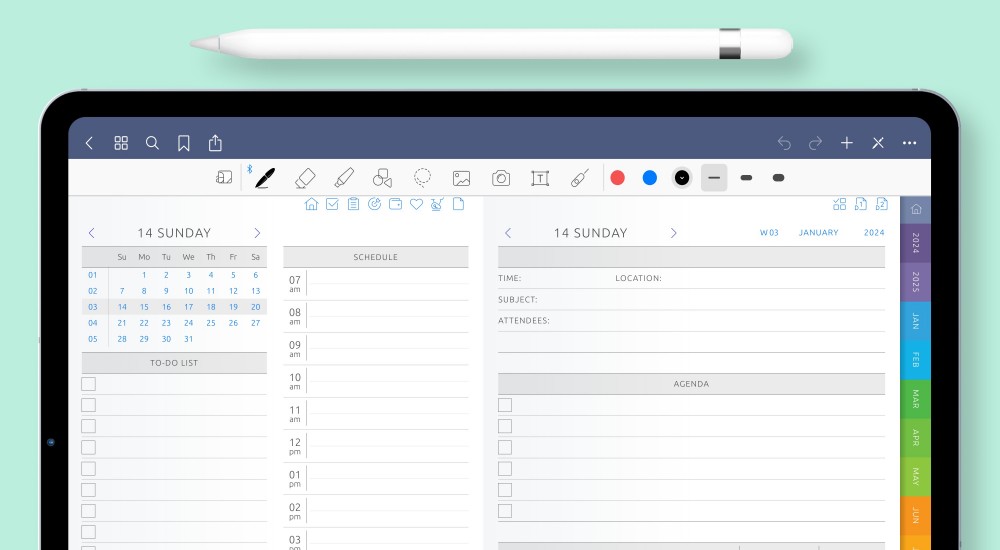Open the W03 week link
This screenshot has height=550, width=1000.
769,233
